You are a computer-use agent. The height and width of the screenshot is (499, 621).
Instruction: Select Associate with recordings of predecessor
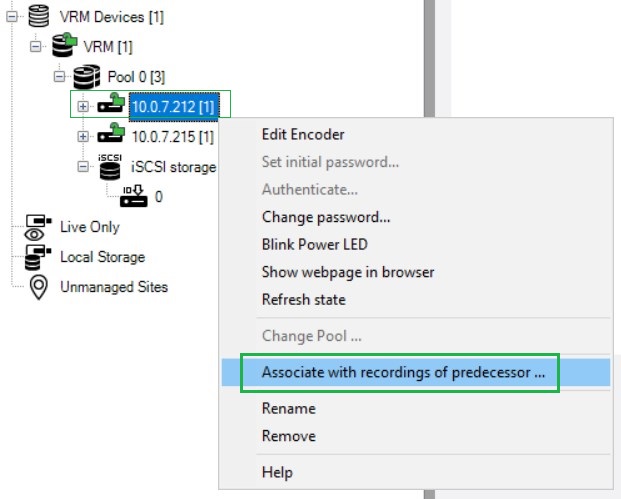click(404, 372)
